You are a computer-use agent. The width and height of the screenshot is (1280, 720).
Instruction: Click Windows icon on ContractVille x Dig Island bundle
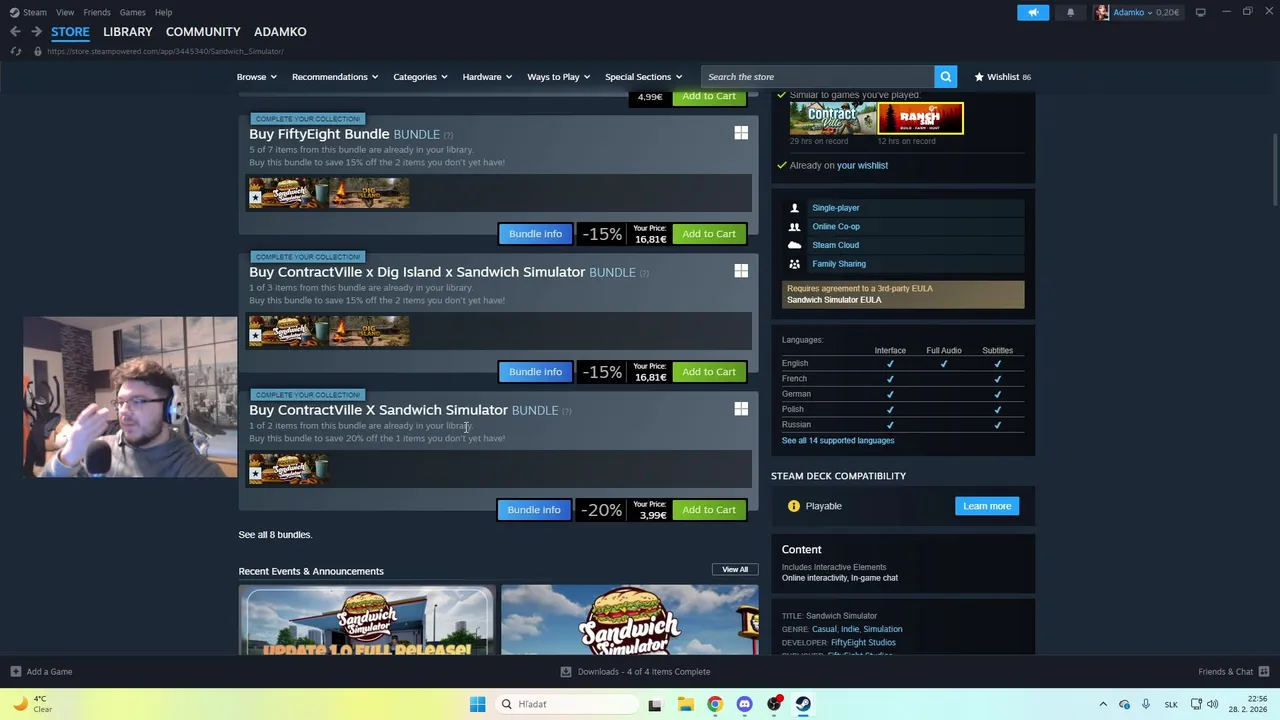[741, 271]
